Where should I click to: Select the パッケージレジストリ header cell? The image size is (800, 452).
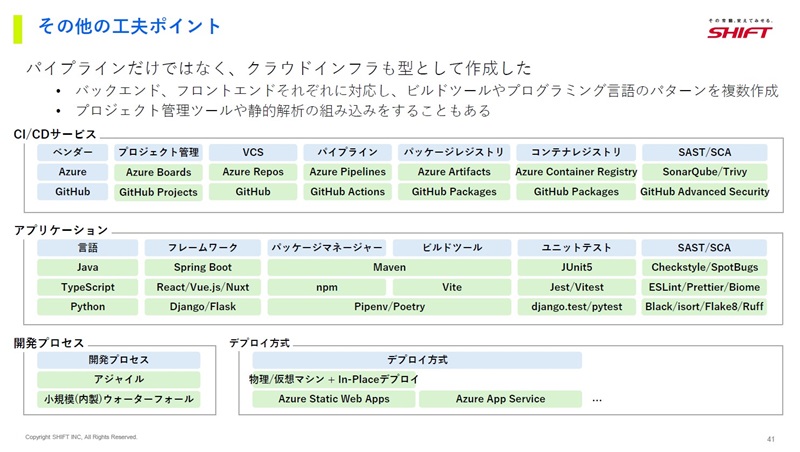pos(454,153)
